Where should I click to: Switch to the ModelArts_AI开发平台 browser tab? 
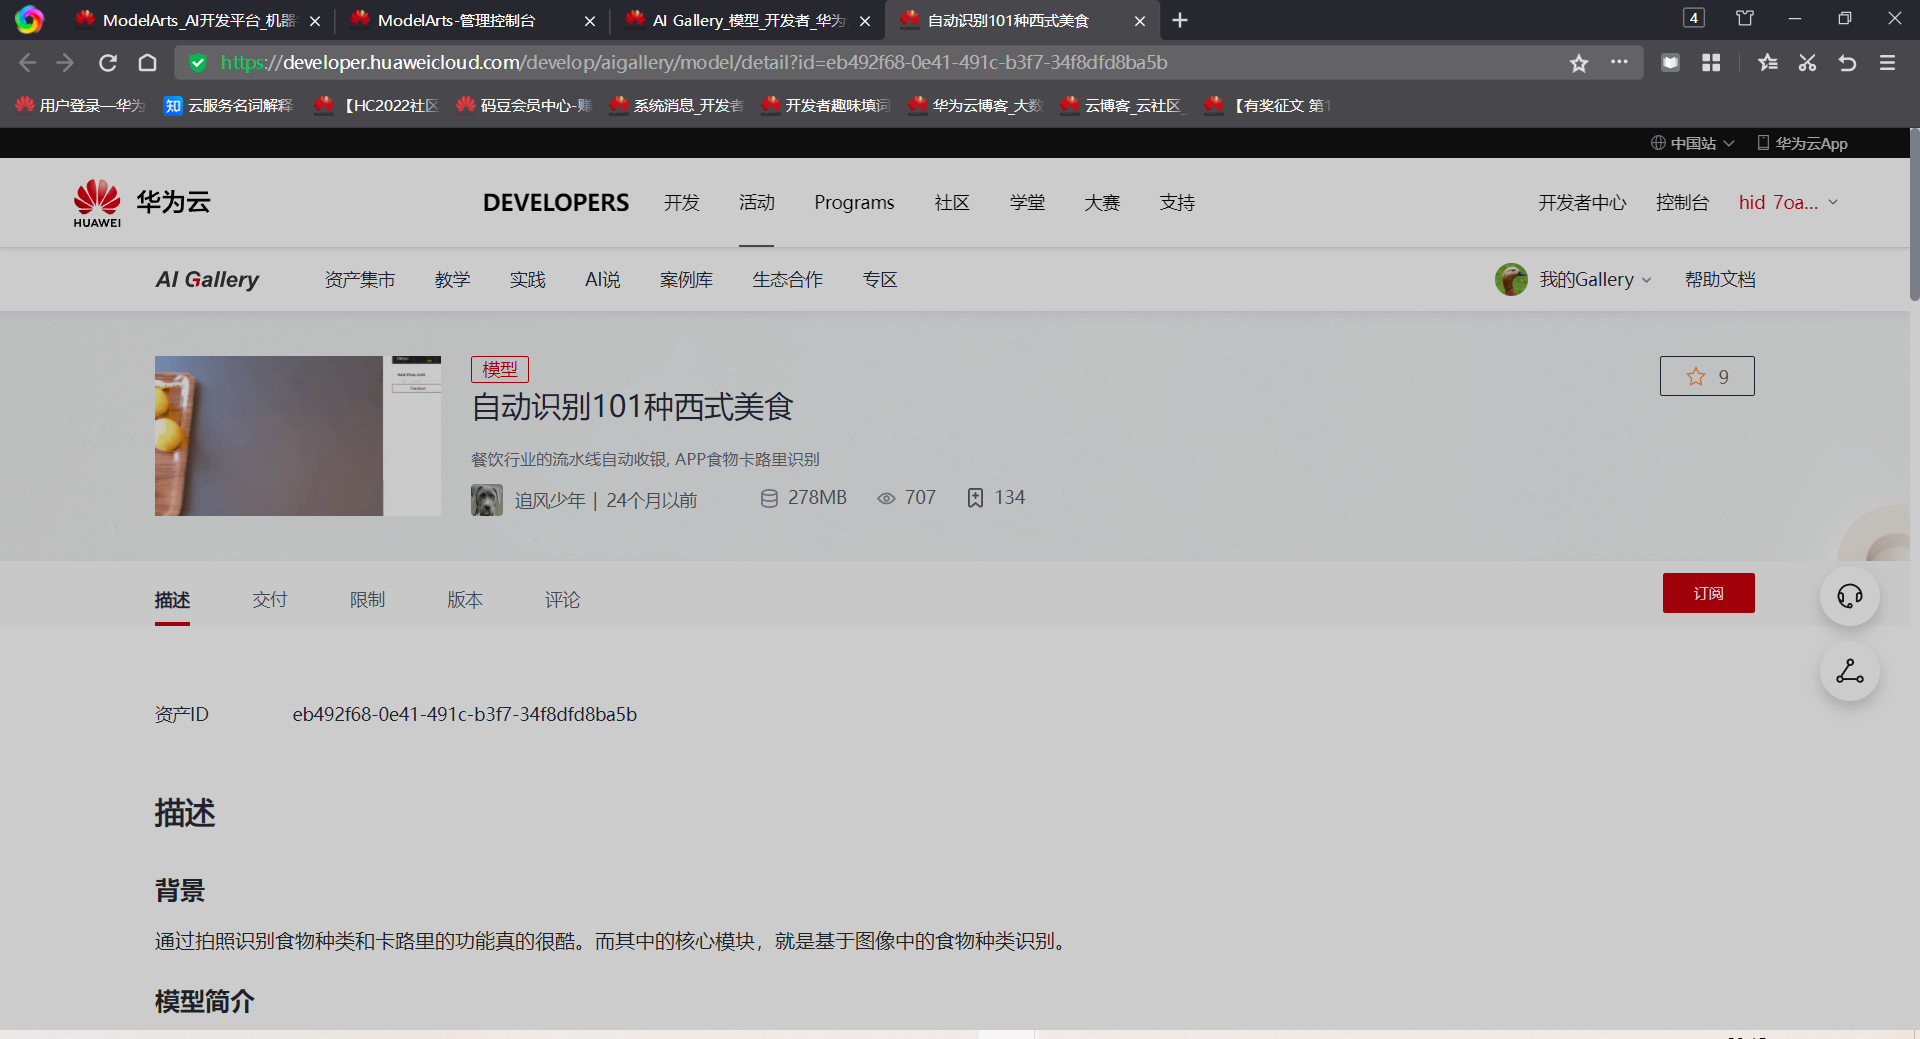tap(197, 21)
